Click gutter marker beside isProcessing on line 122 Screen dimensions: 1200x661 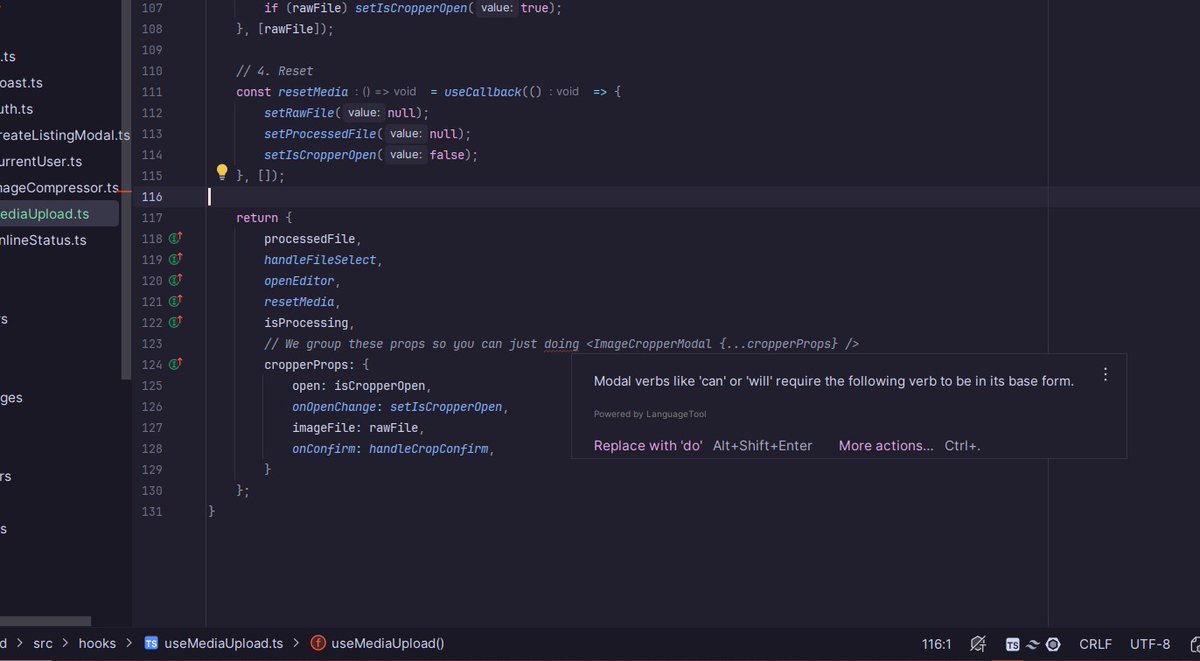pos(176,322)
